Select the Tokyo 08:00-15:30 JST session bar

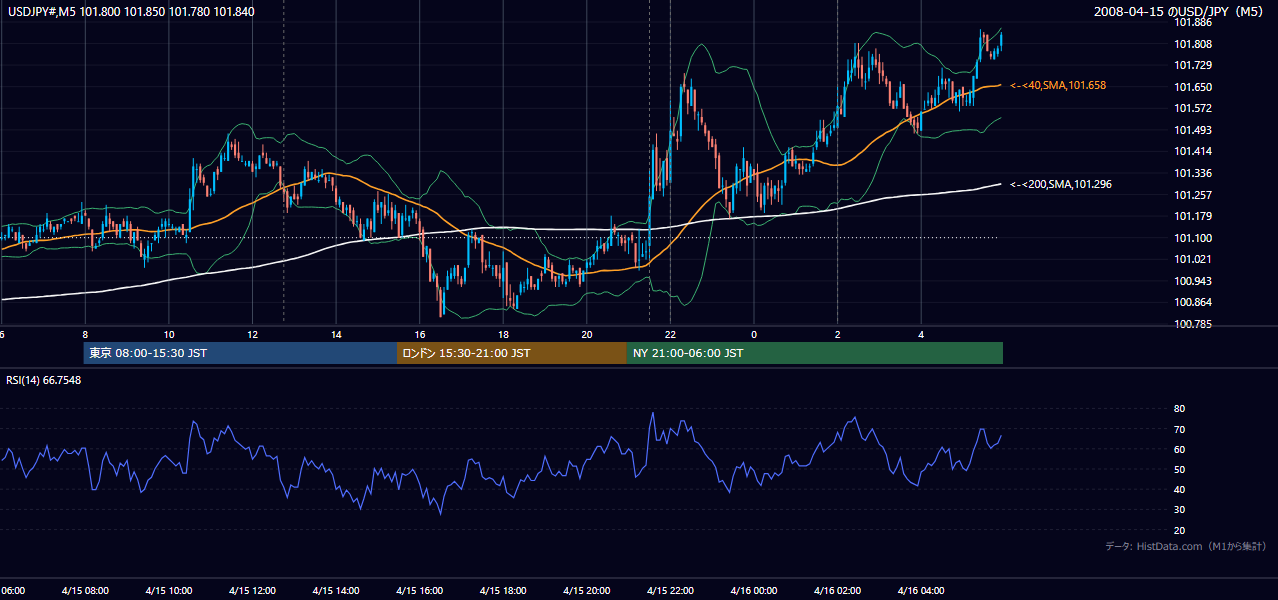[x=240, y=353]
